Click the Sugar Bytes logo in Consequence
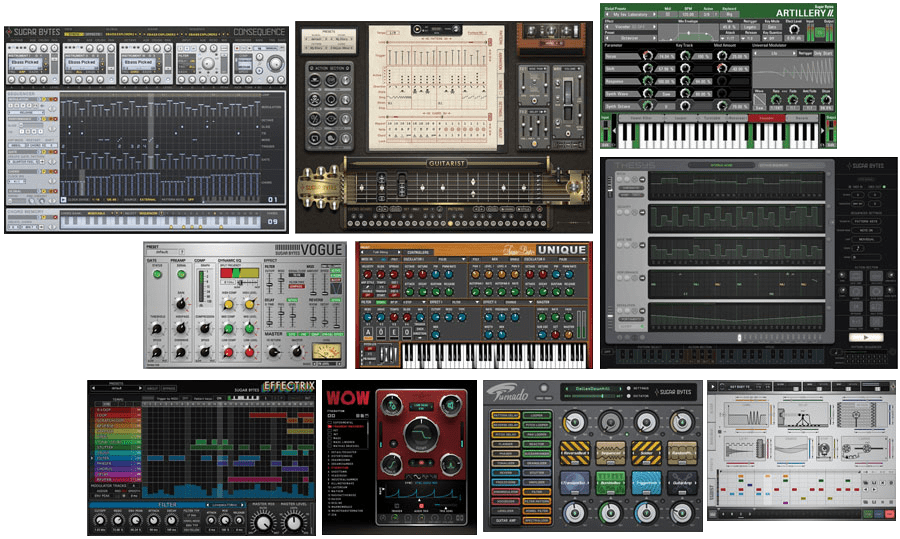The width and height of the screenshot is (900, 539). (x=32, y=32)
